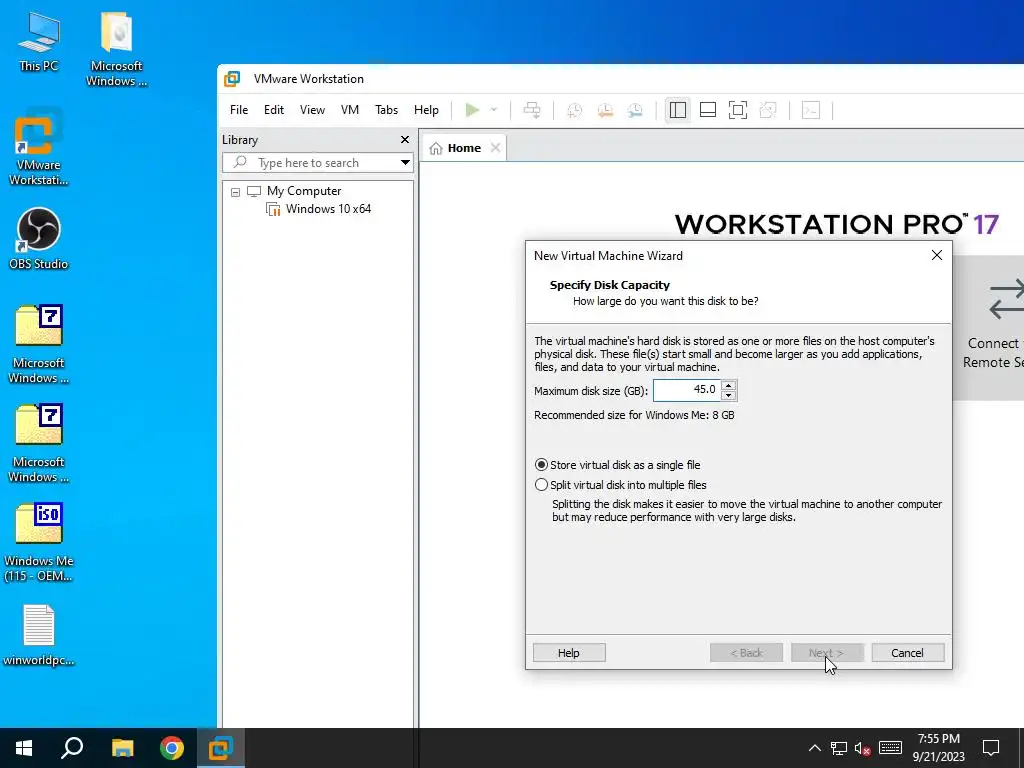Open the Help menu
Image resolution: width=1024 pixels, height=768 pixels.
426,110
